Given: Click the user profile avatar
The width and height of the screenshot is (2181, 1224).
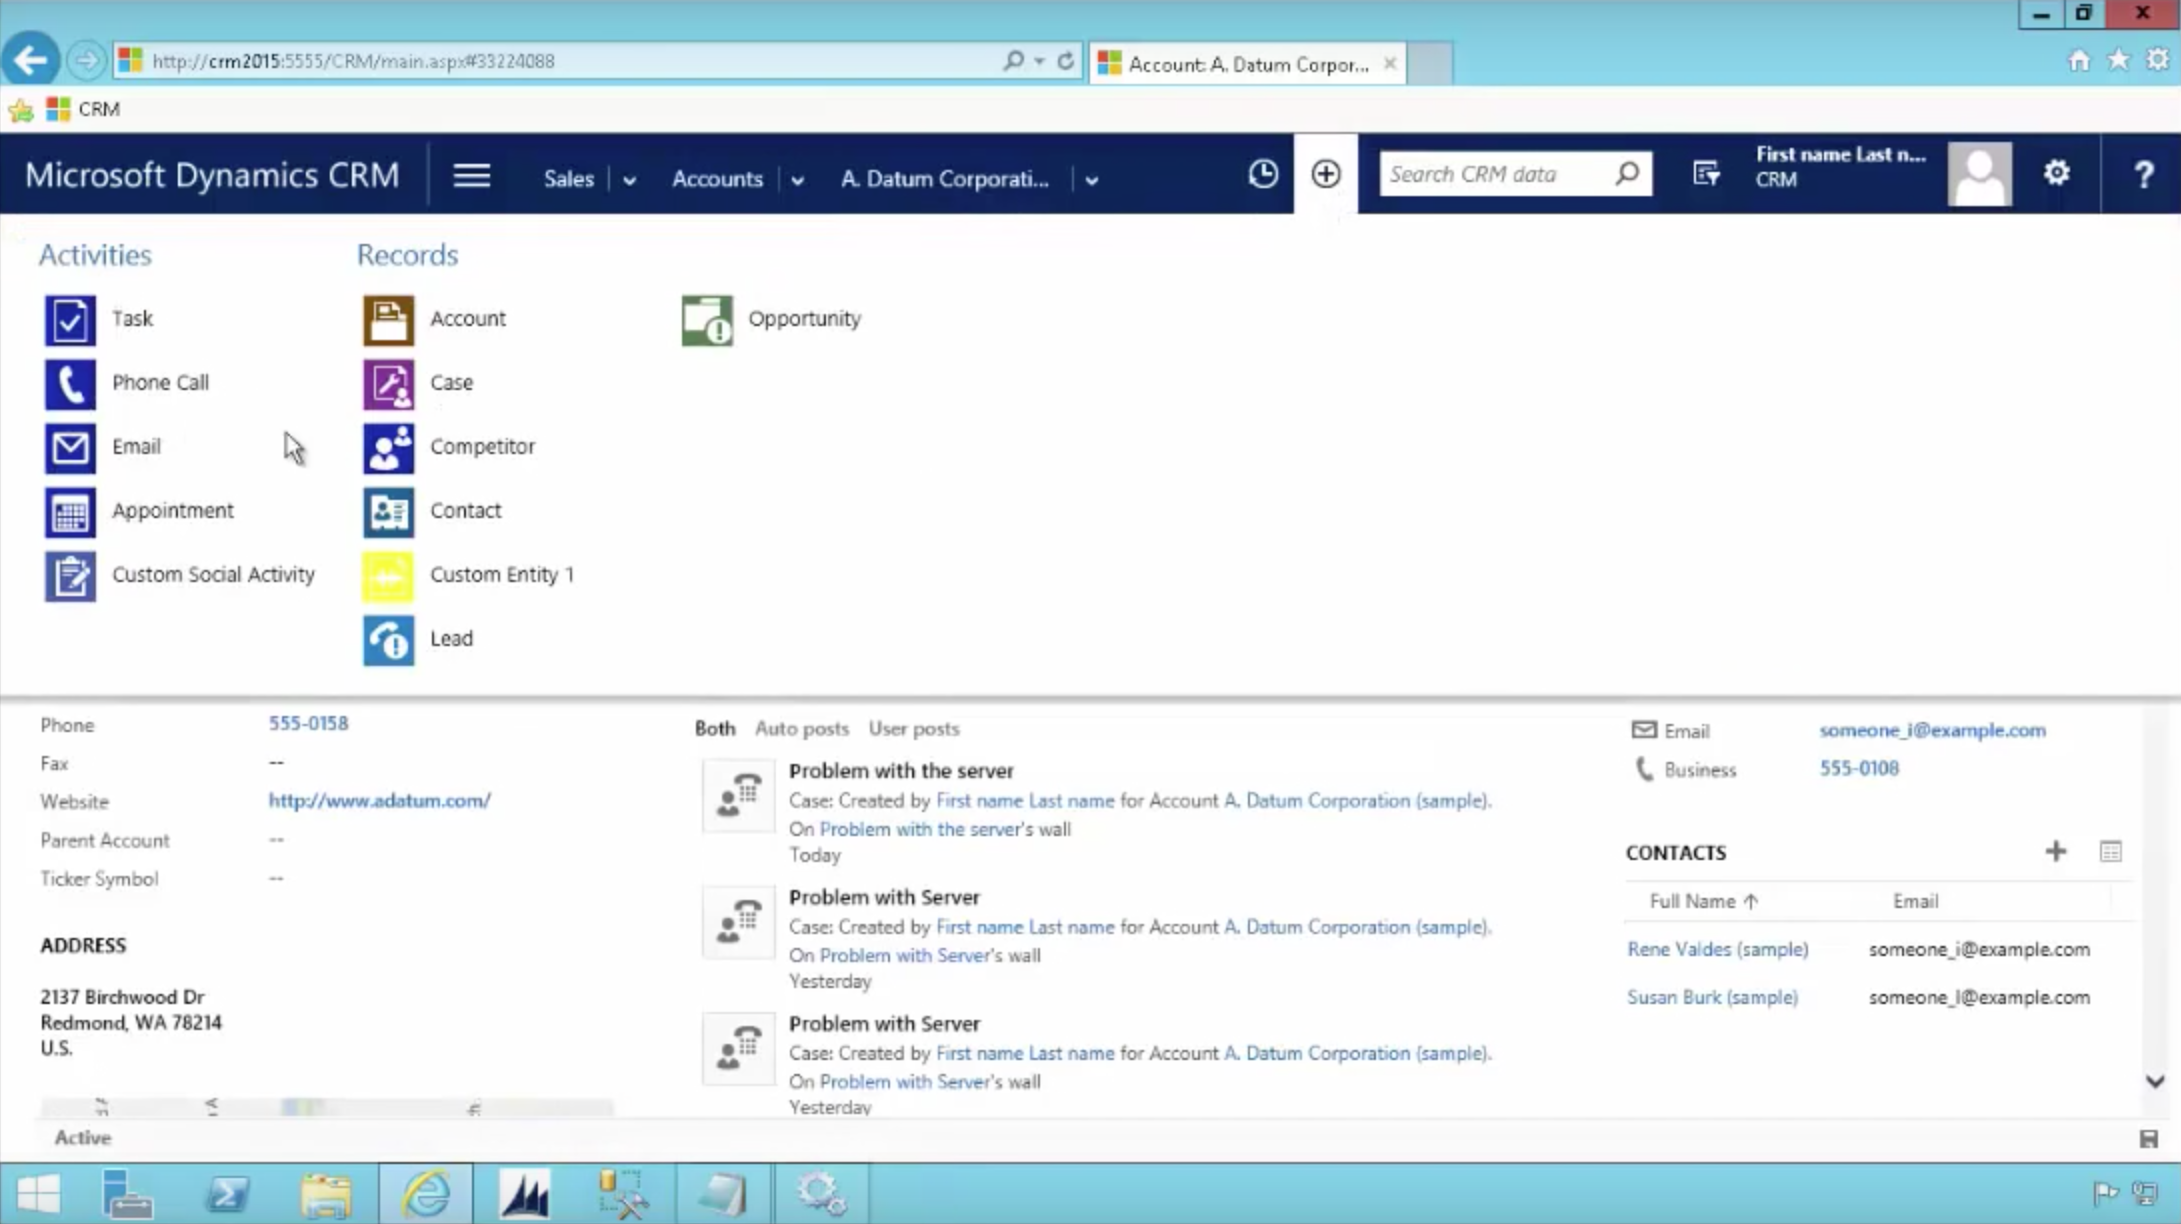Looking at the screenshot, I should coord(1979,174).
